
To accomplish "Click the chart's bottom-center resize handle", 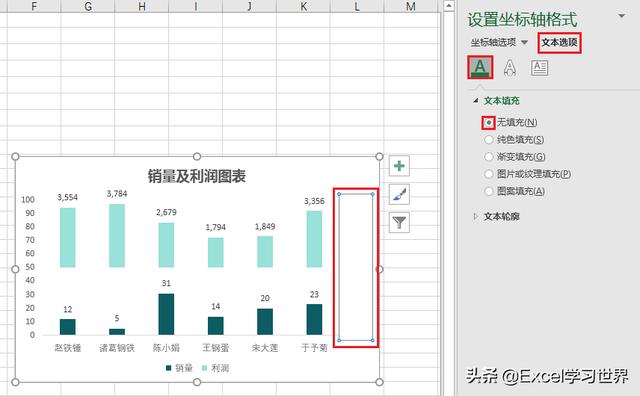I will [197, 382].
